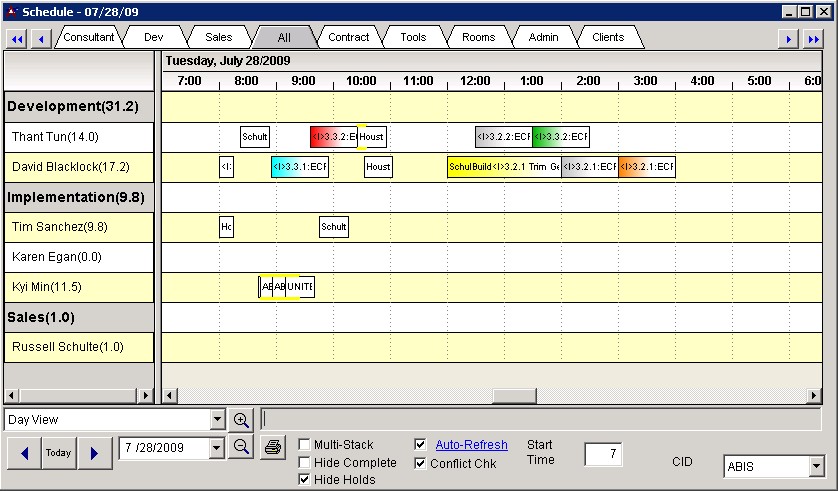Select the Rooms tab

click(x=478, y=37)
